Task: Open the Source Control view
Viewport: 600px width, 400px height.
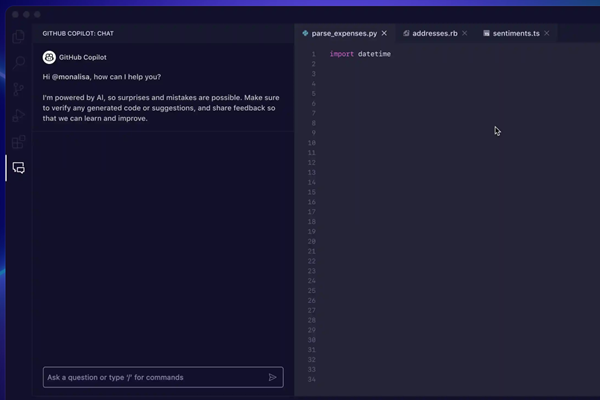Action: click(x=18, y=89)
